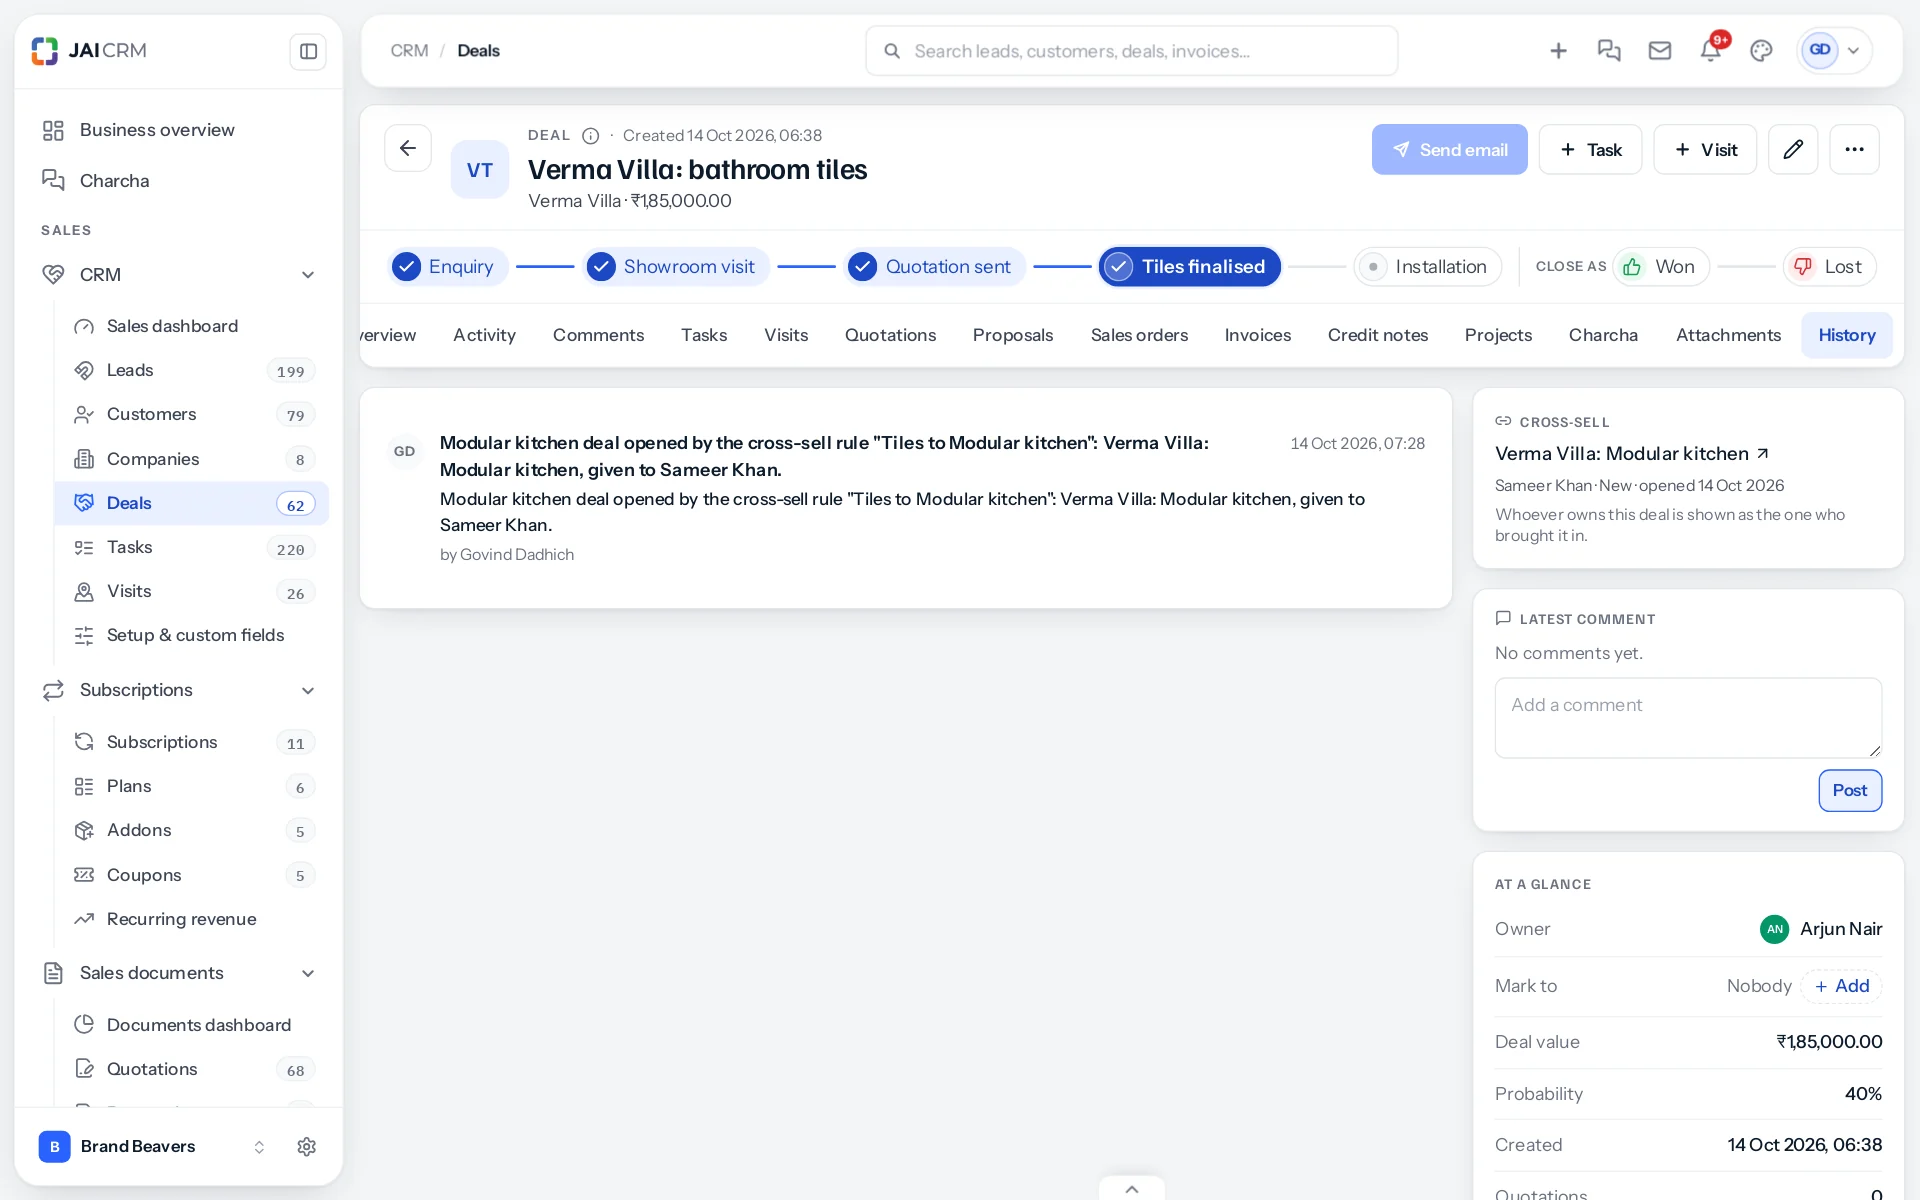Close the deal as Won
This screenshot has height=1200, width=1920.
tap(1661, 267)
